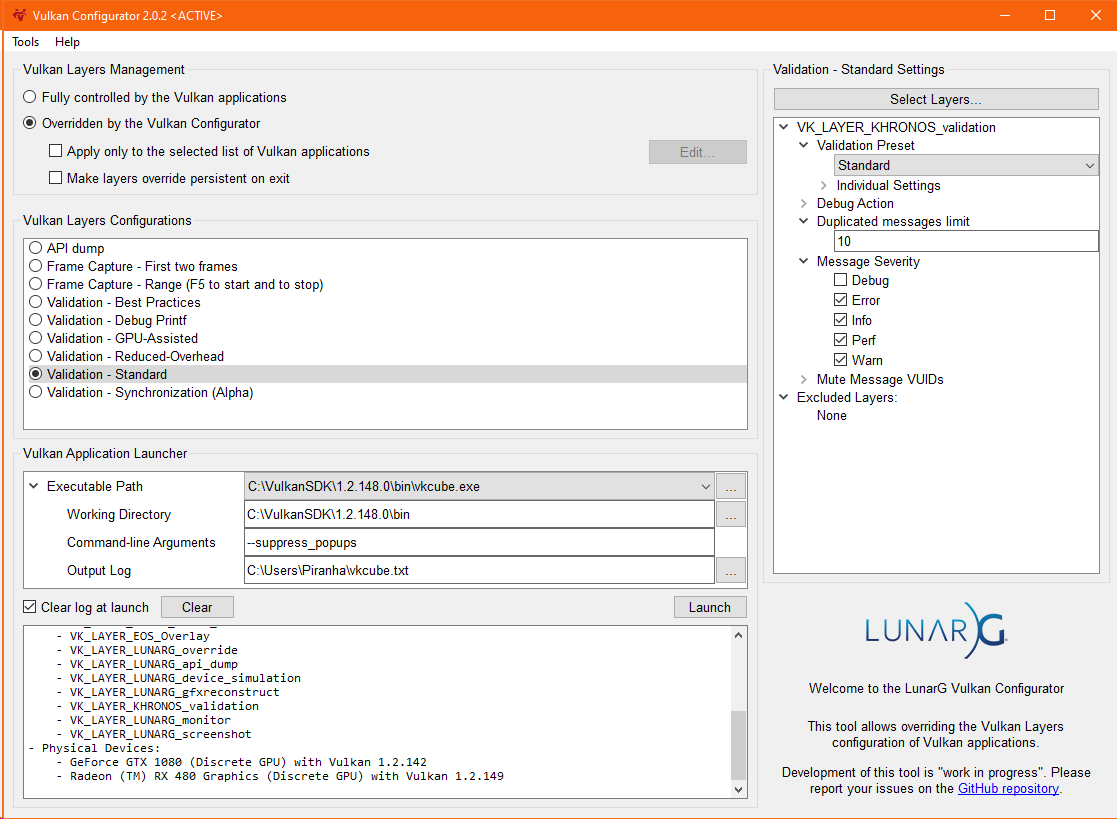Expand the Mute Message VUIDs node

point(804,380)
